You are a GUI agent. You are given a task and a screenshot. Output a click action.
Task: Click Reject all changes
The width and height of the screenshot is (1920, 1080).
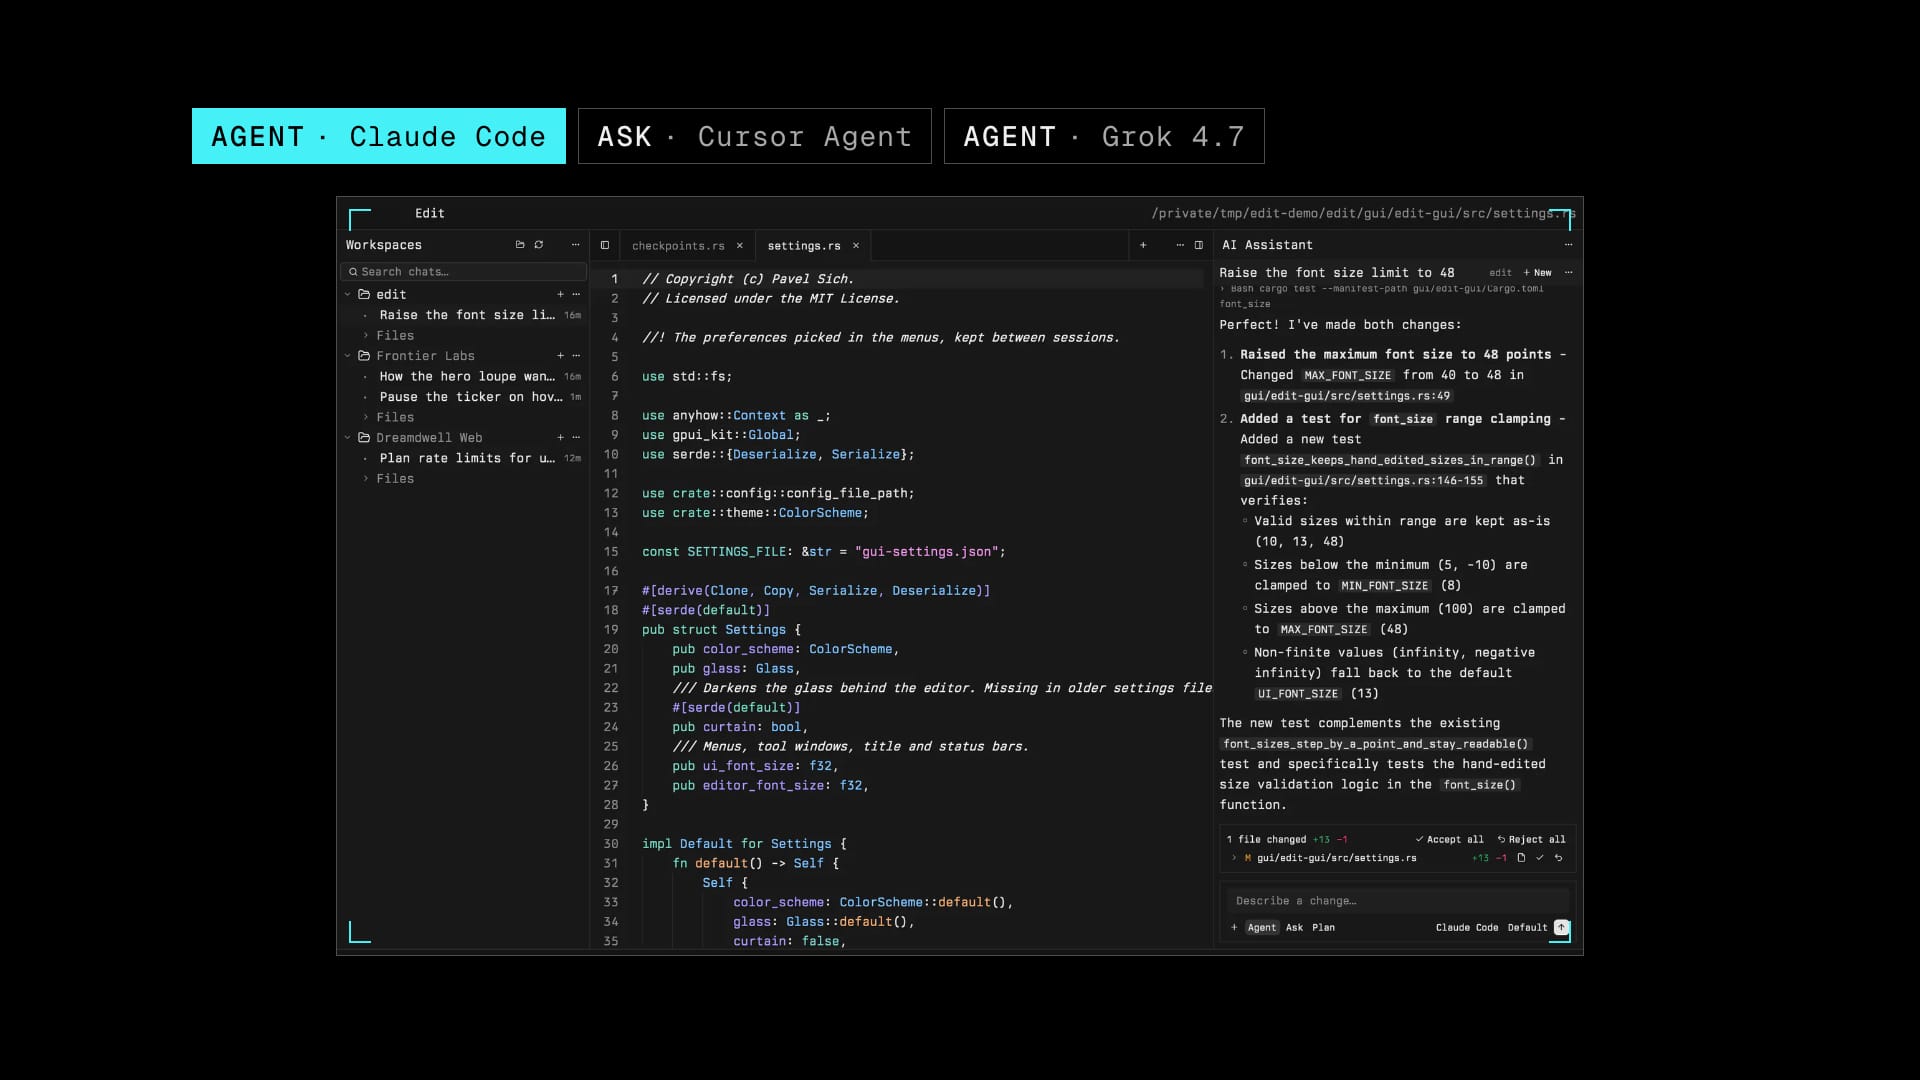[1531, 839]
